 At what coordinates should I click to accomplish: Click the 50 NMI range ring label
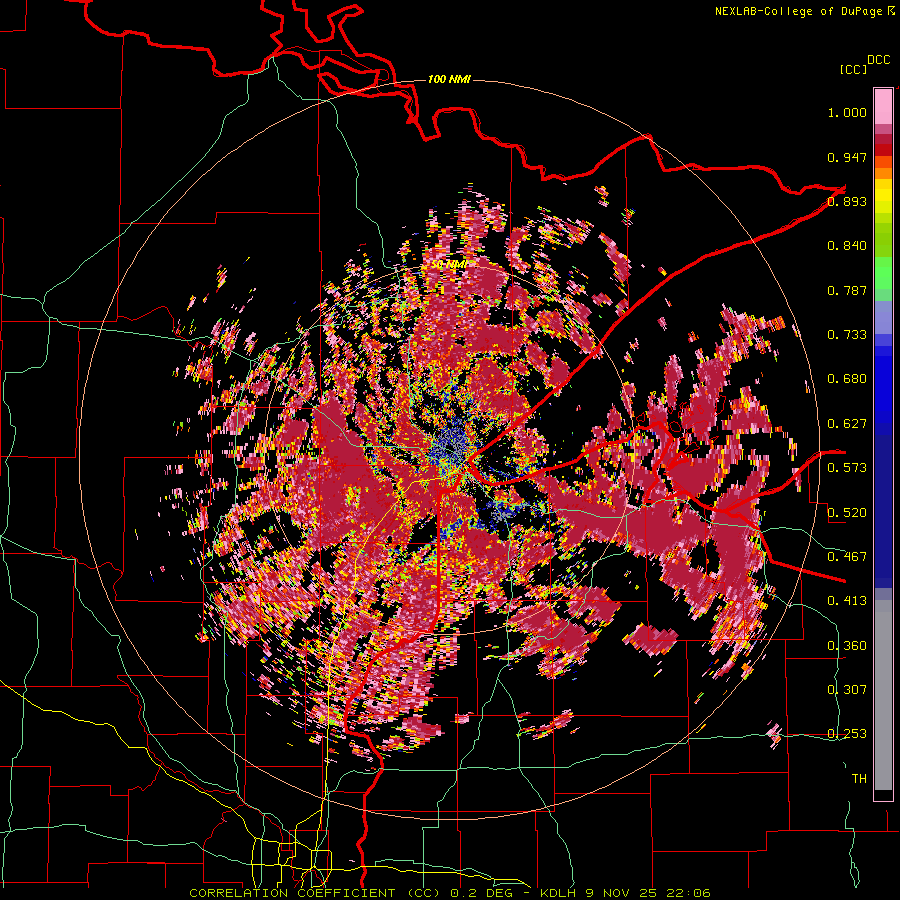click(x=449, y=264)
